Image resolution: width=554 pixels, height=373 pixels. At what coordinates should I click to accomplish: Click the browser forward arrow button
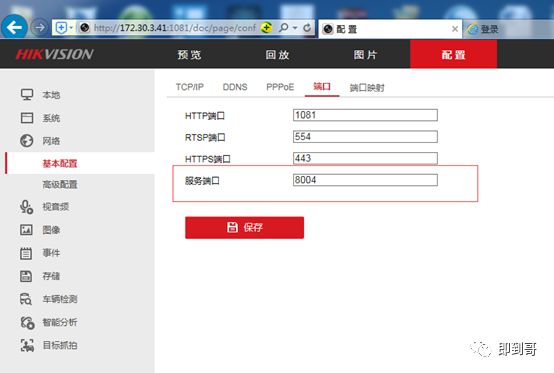pos(40,27)
